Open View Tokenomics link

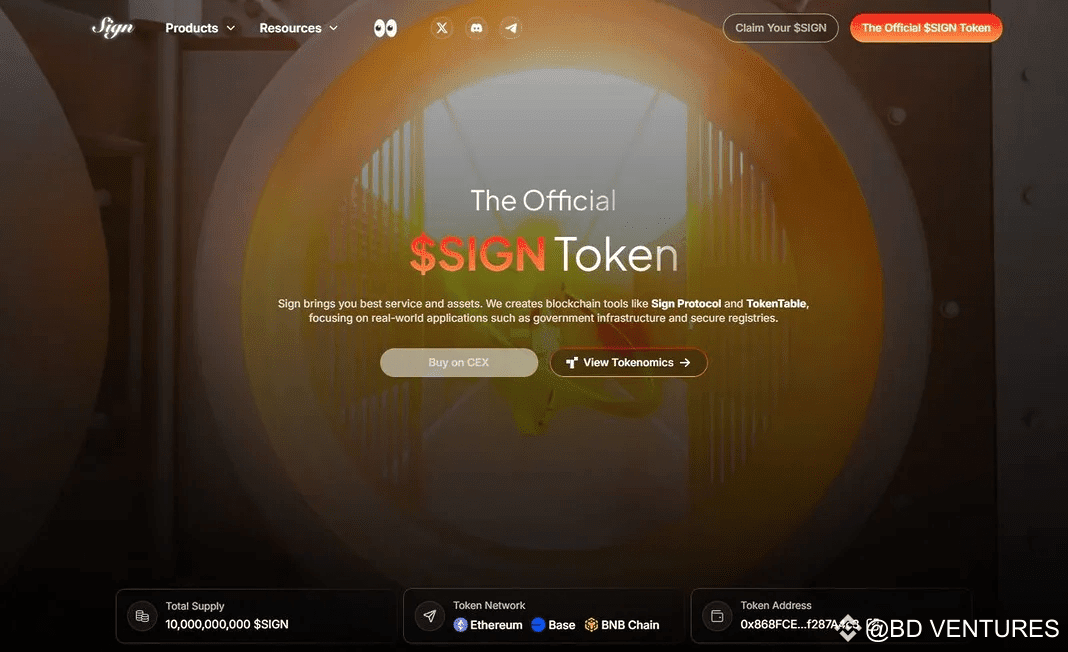[x=629, y=362]
